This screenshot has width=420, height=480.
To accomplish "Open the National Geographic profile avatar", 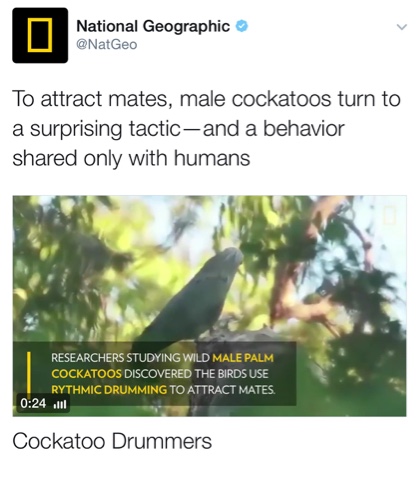I will [40, 35].
